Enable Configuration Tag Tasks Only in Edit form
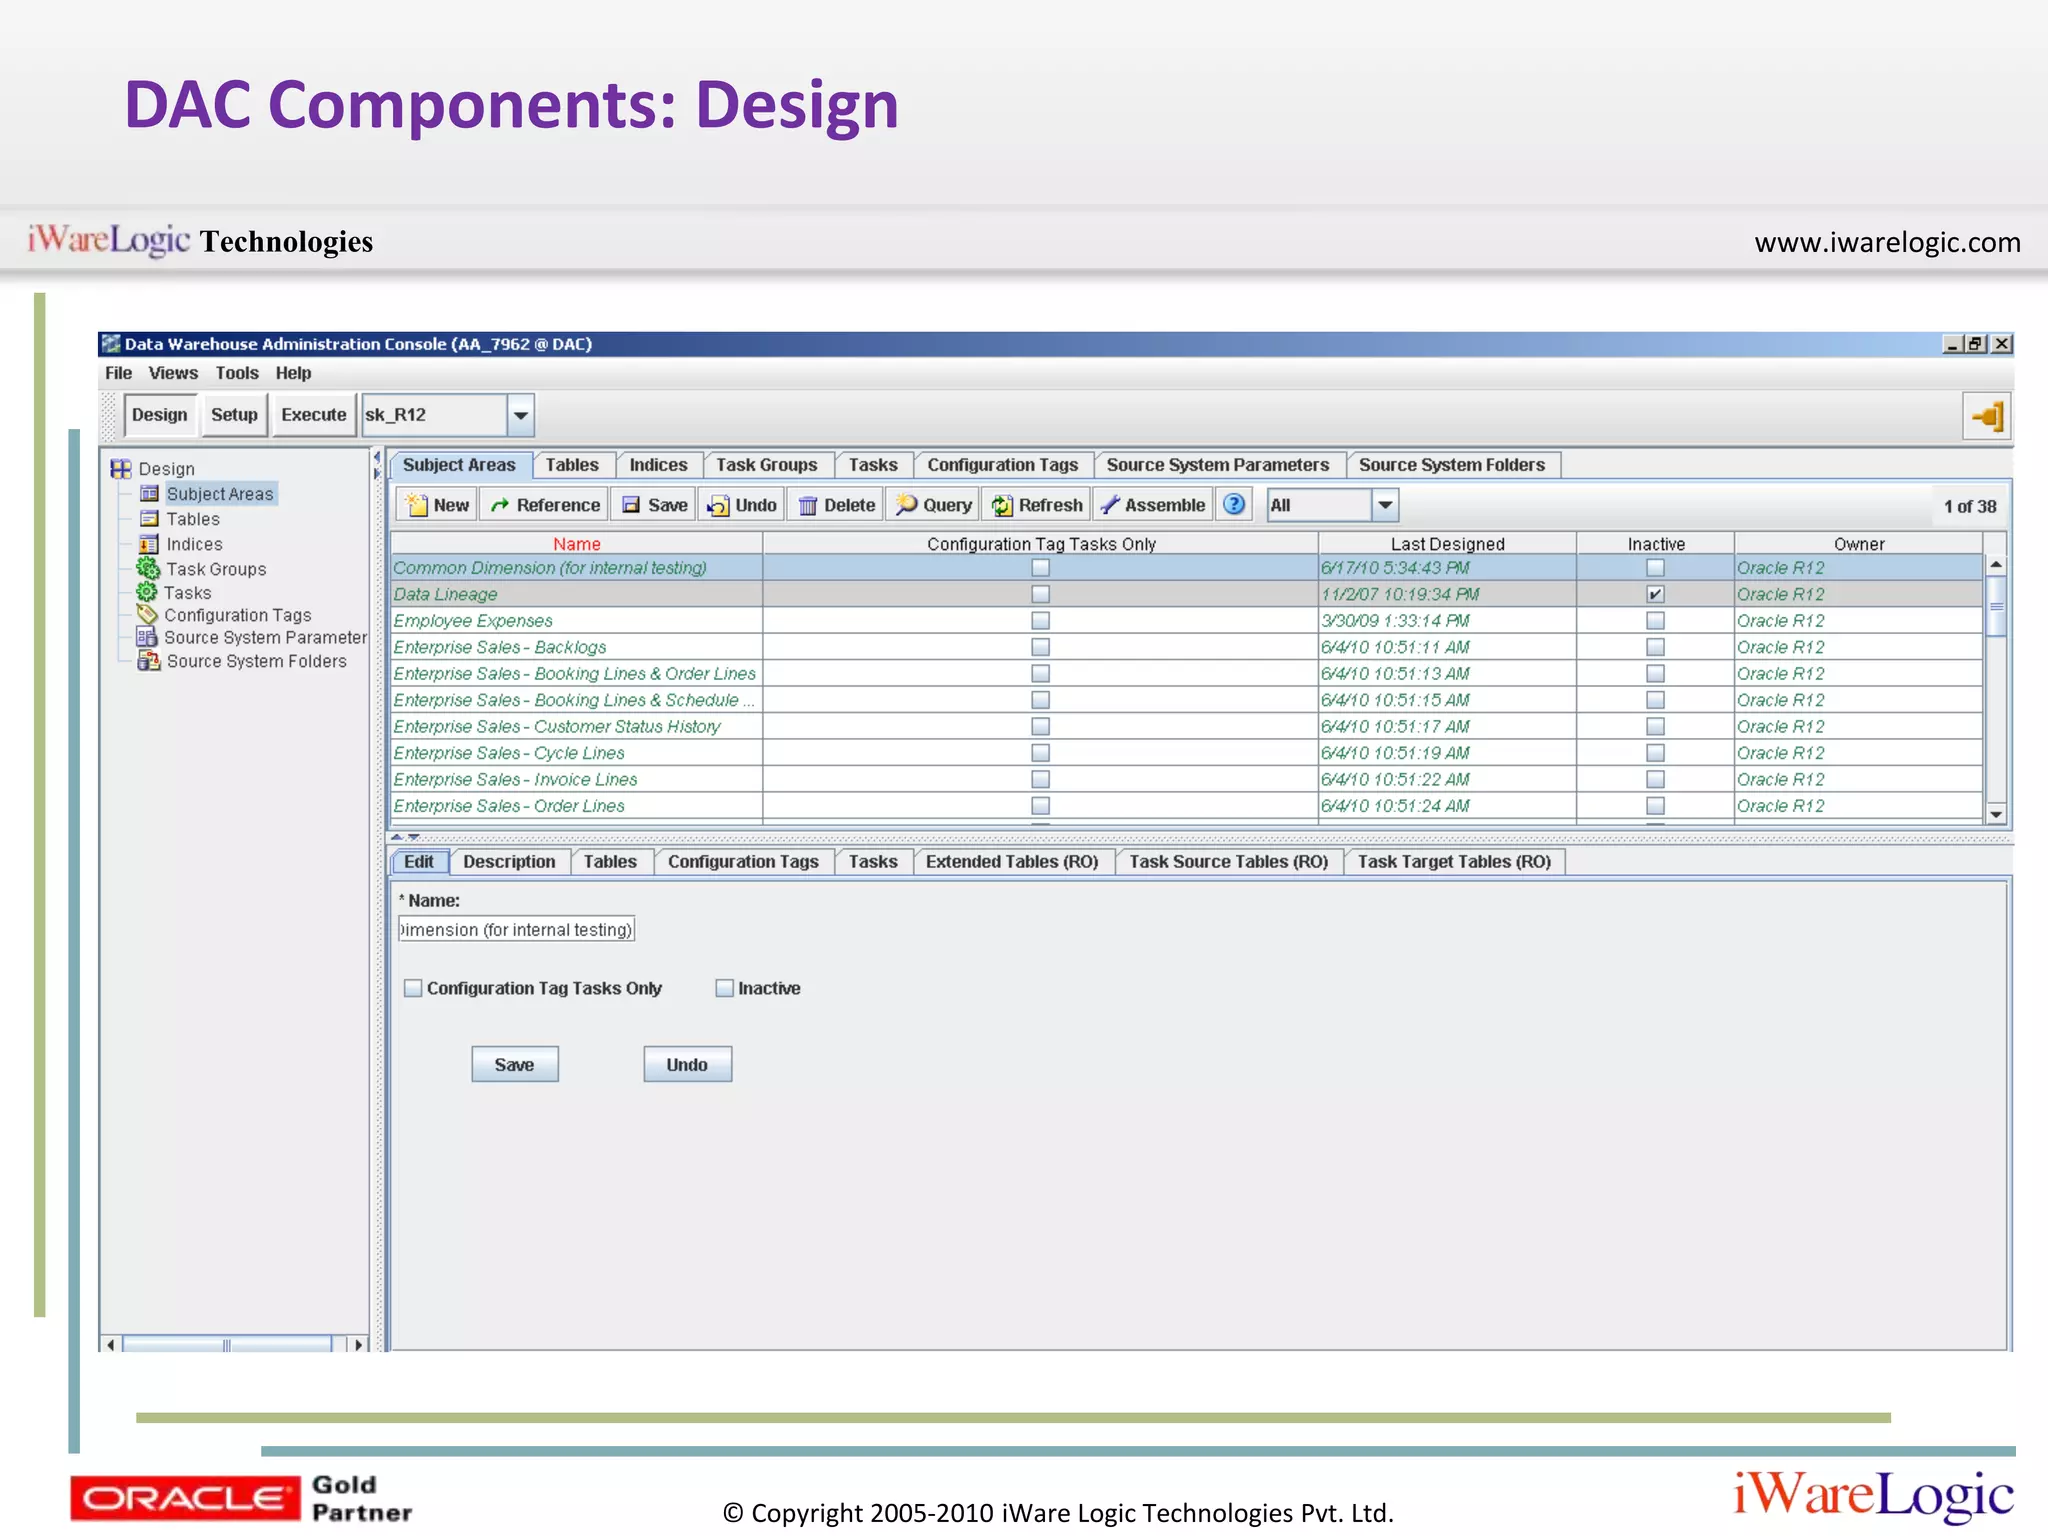2048x1536 pixels. click(x=413, y=988)
